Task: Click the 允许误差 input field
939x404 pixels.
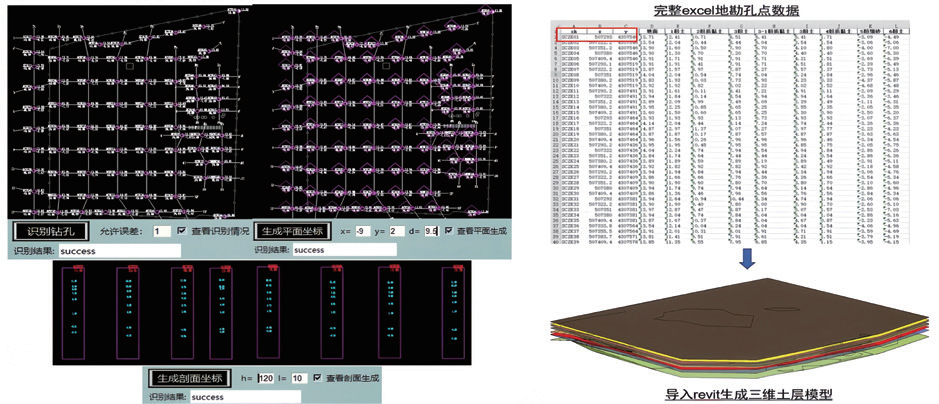Action: pos(160,231)
